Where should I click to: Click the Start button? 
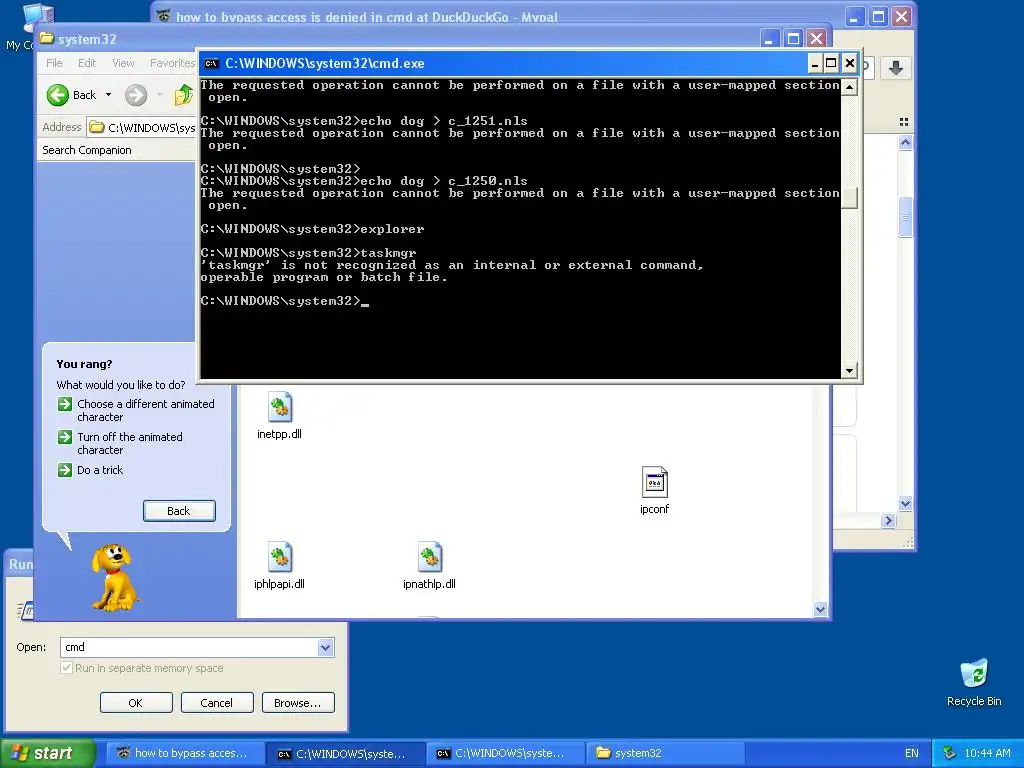(47, 753)
